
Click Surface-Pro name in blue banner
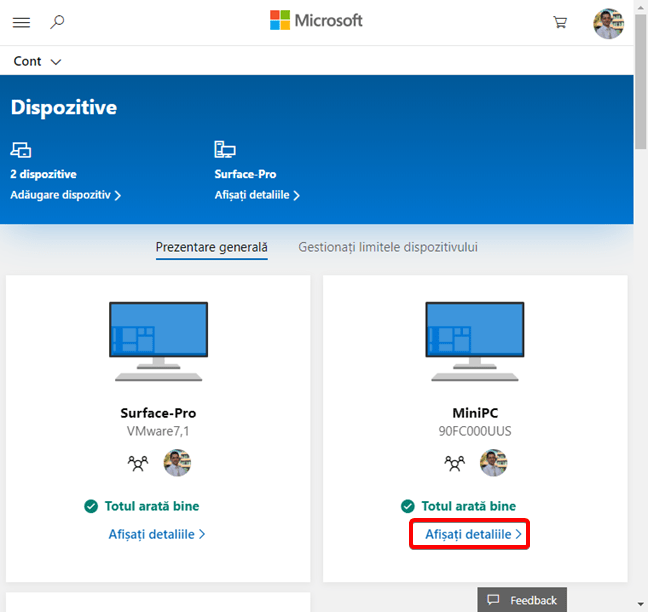pos(245,174)
